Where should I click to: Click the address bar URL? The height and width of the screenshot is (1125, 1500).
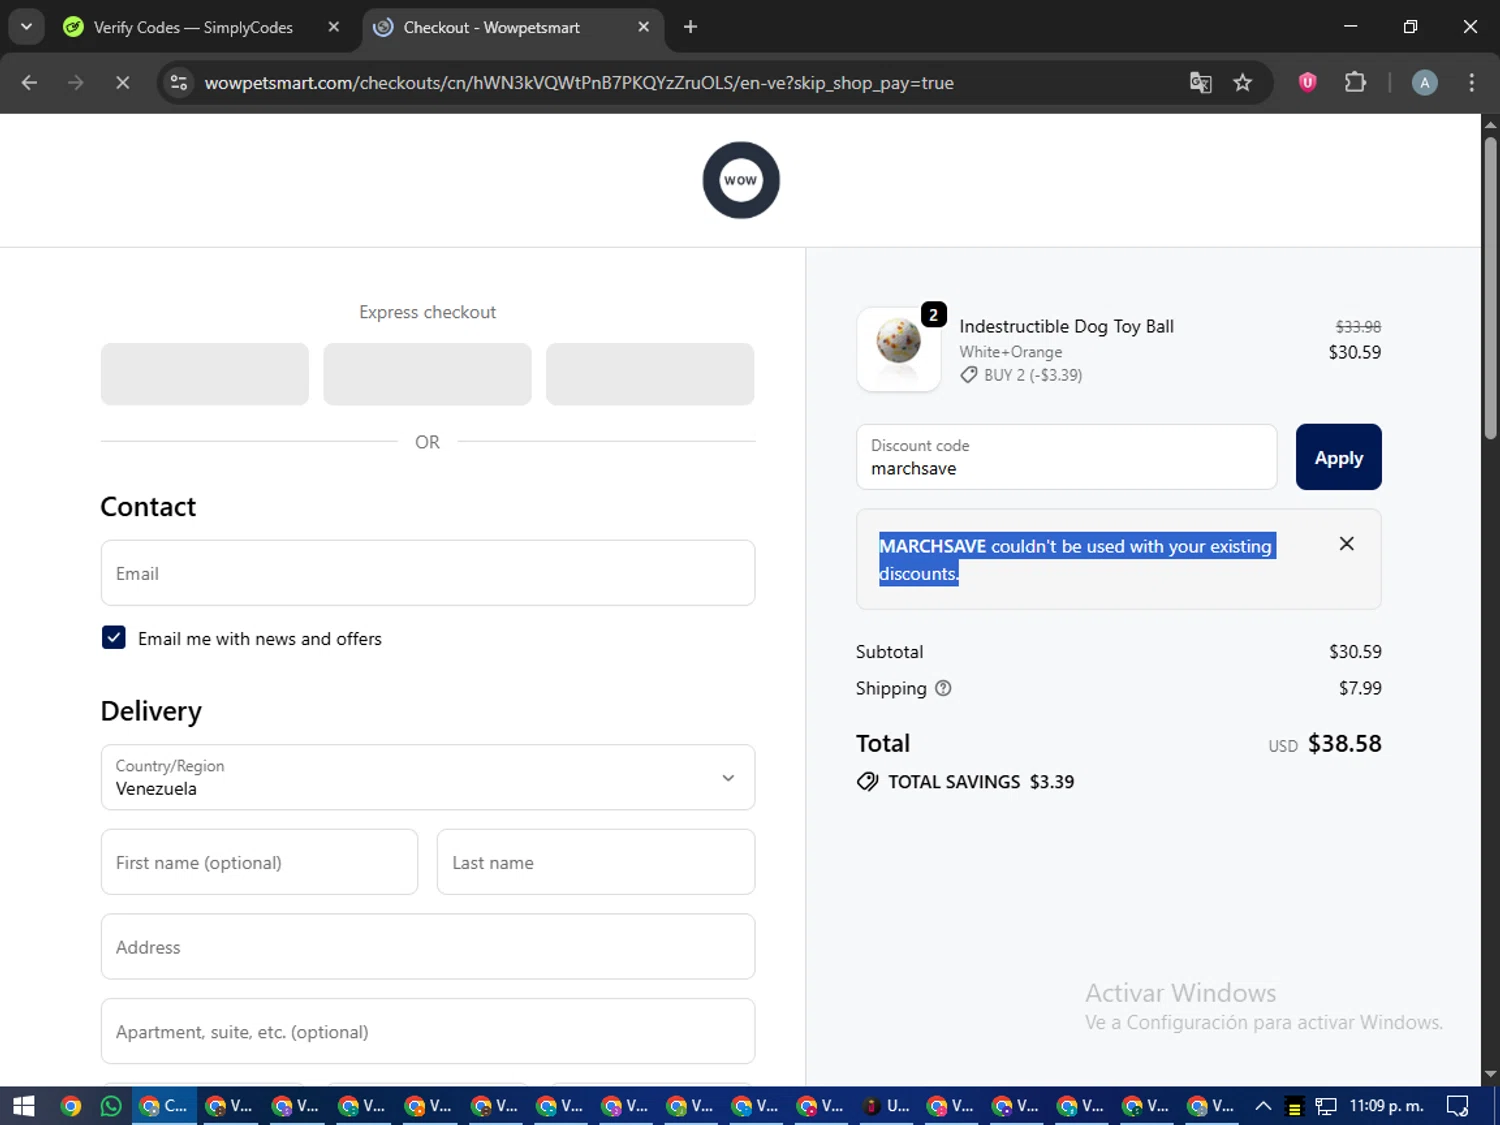(x=579, y=83)
